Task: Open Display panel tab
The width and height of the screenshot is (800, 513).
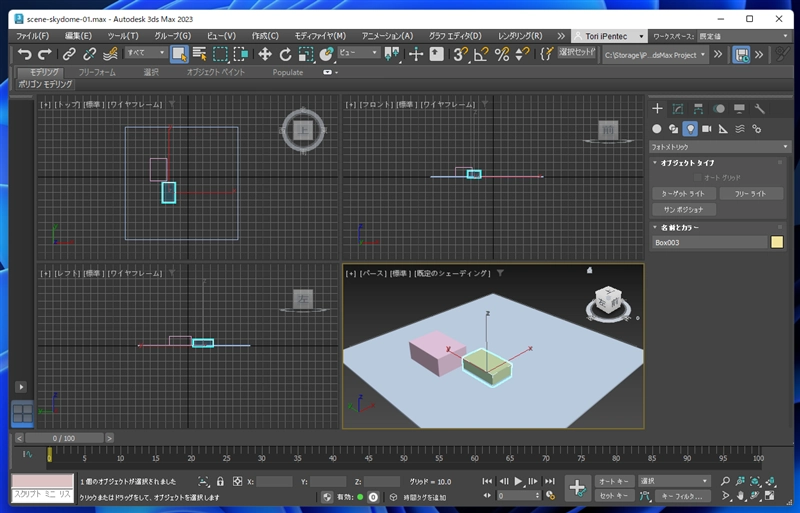Action: coord(739,109)
